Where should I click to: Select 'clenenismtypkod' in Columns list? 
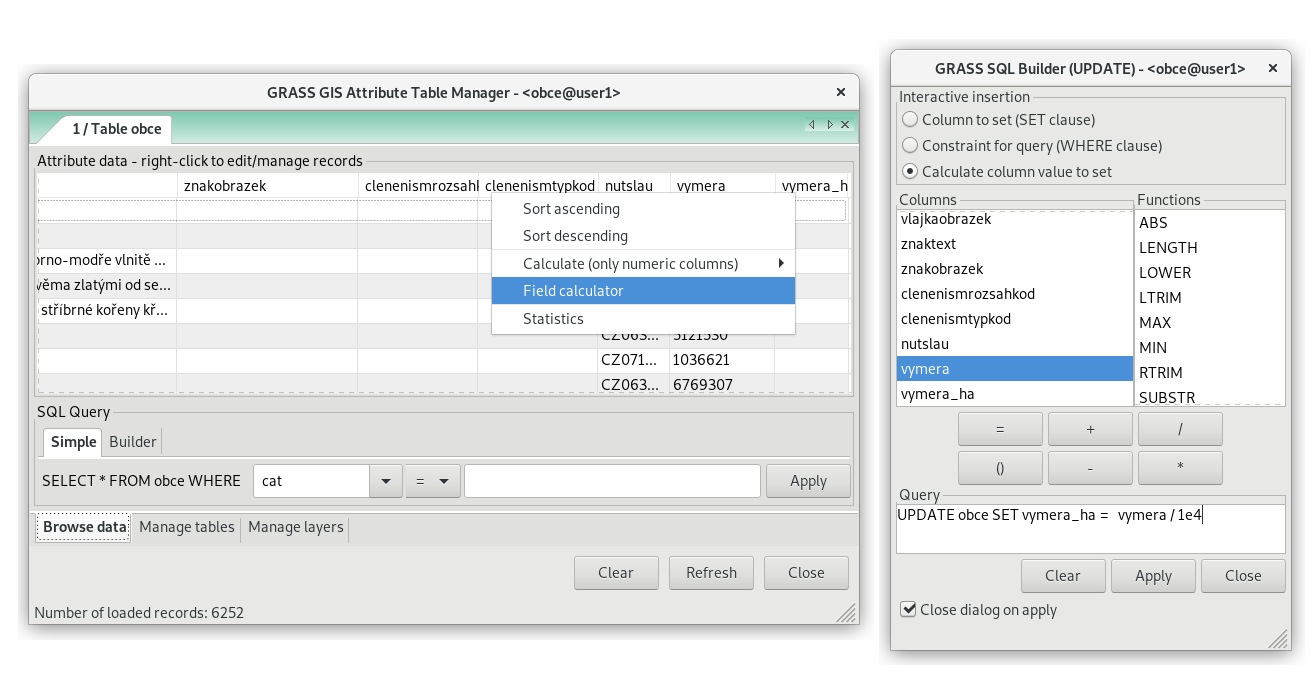point(1015,319)
